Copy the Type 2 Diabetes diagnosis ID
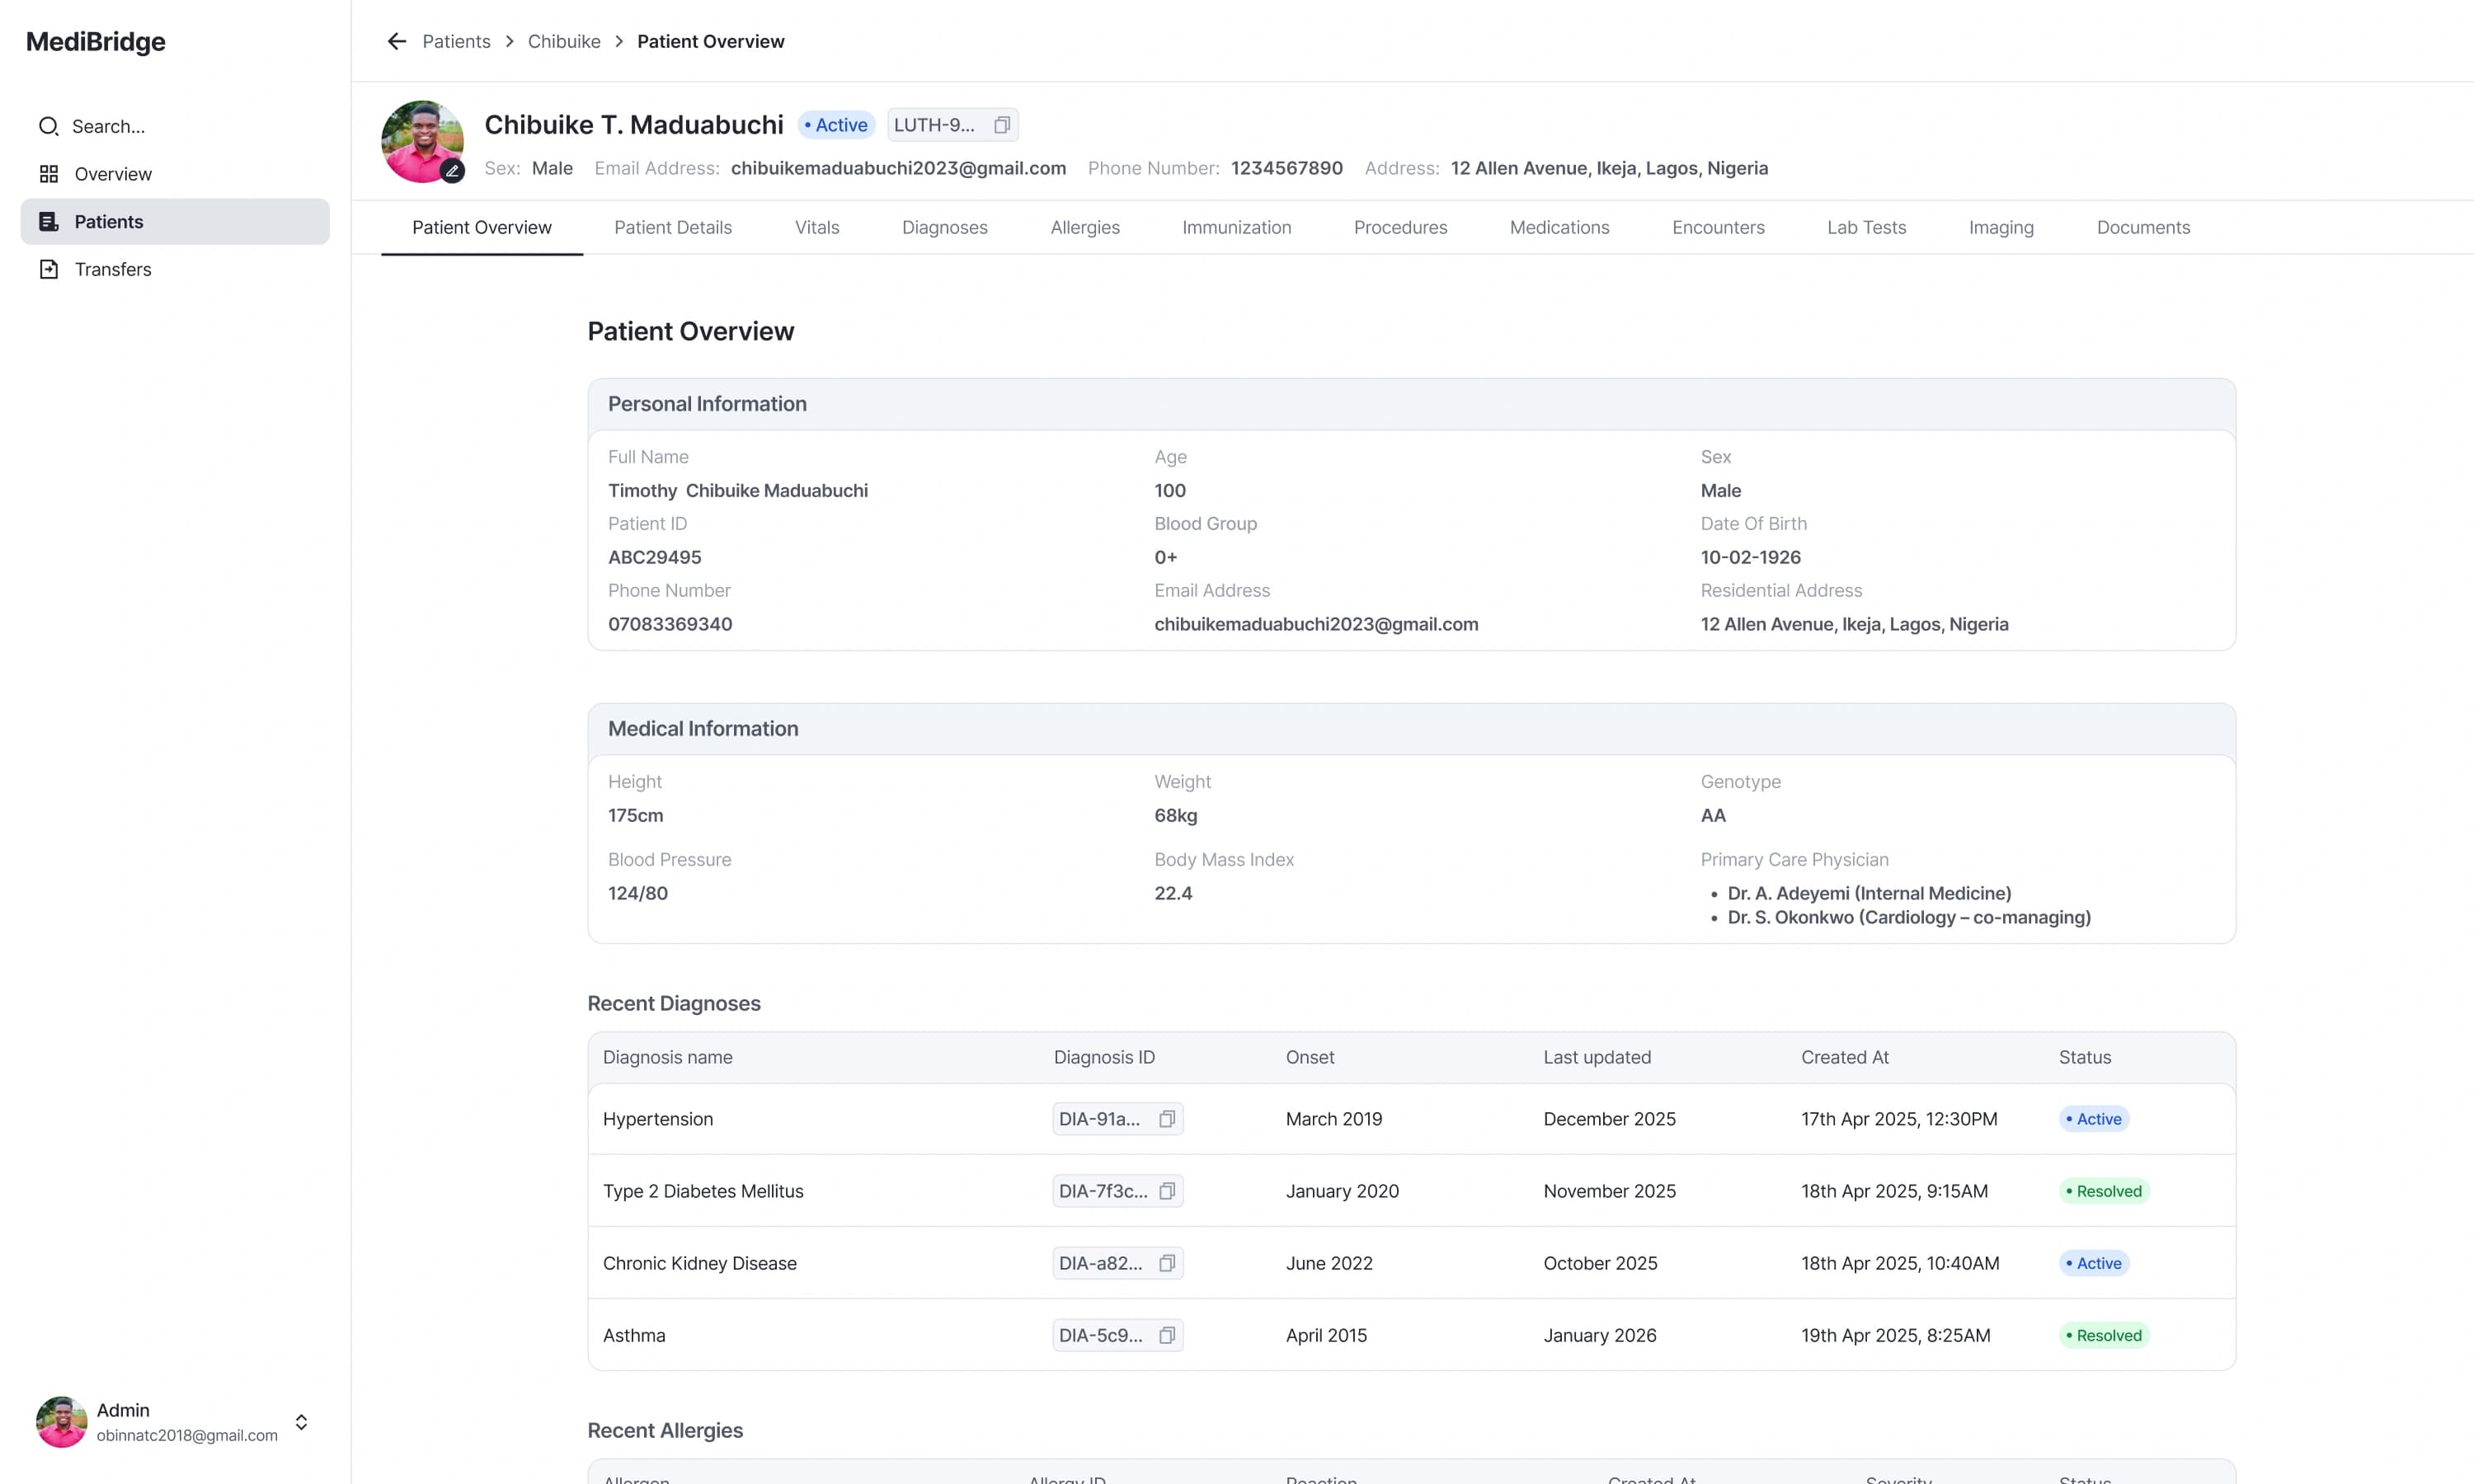This screenshot has height=1484, width=2474. [x=1166, y=1191]
